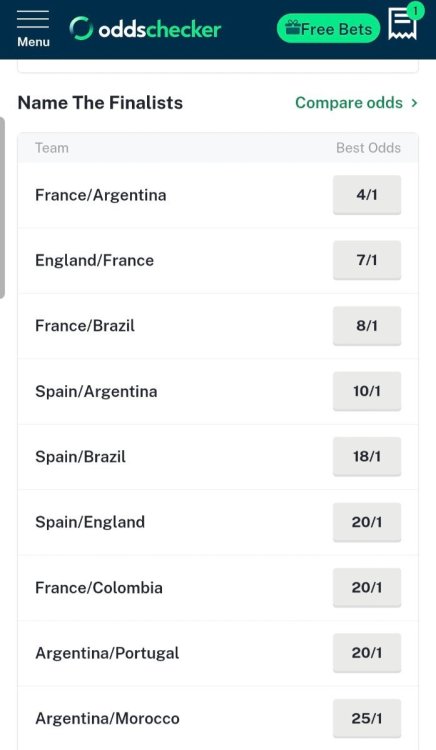Click the oddschecker logo
Image resolution: width=436 pixels, height=750 pixels.
(x=145, y=29)
